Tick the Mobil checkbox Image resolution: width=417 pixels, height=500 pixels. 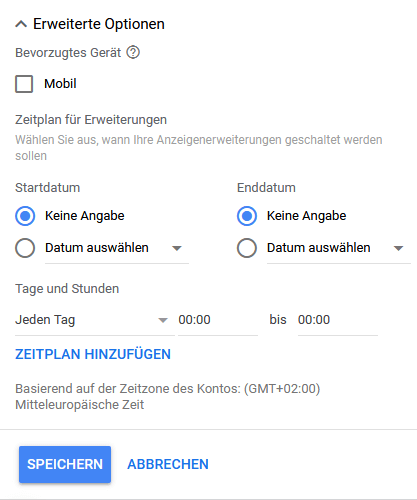(24, 84)
